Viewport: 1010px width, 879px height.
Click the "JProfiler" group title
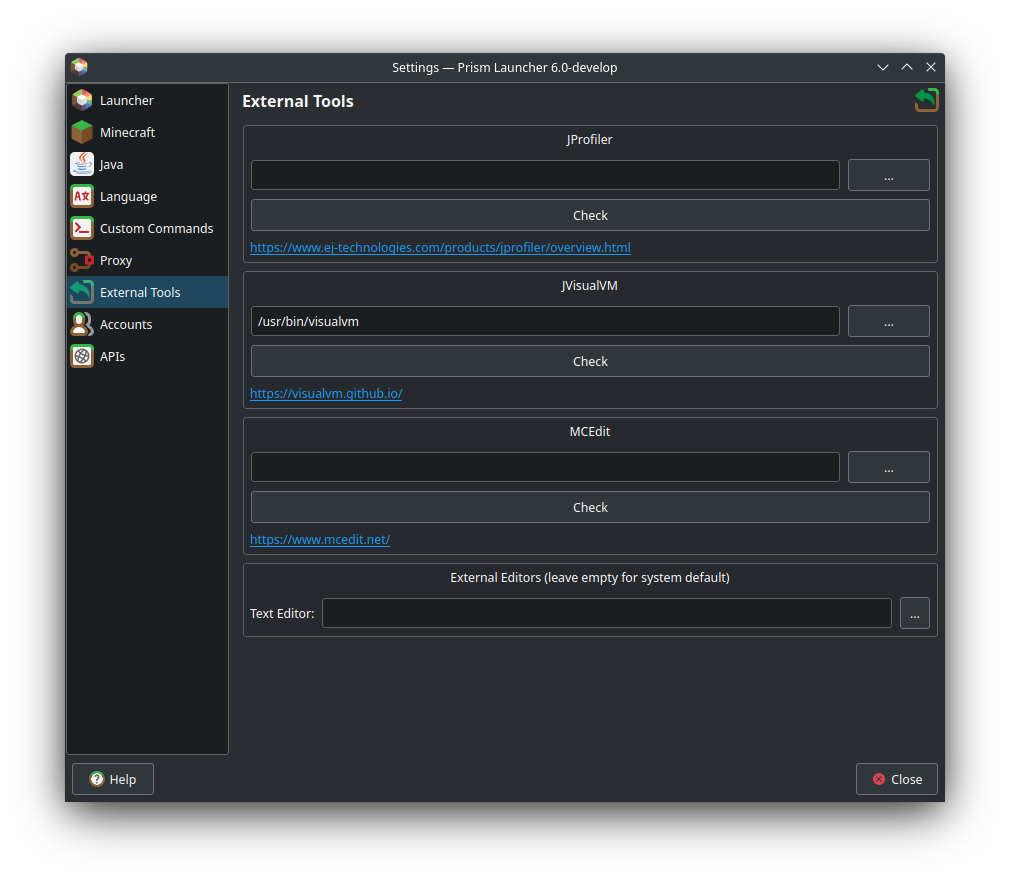(x=589, y=140)
